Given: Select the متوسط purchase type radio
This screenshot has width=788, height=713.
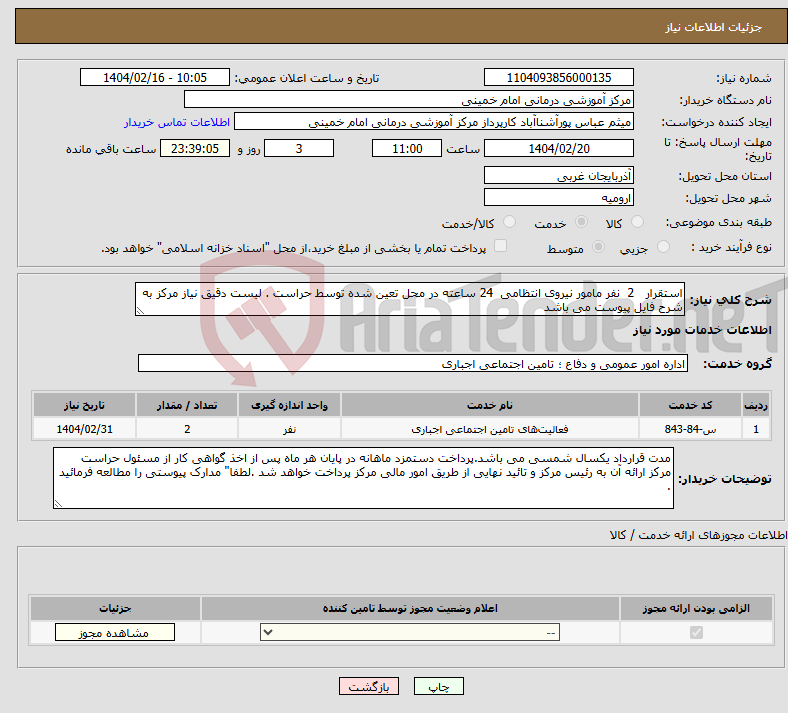Looking at the screenshot, I should [x=599, y=246].
